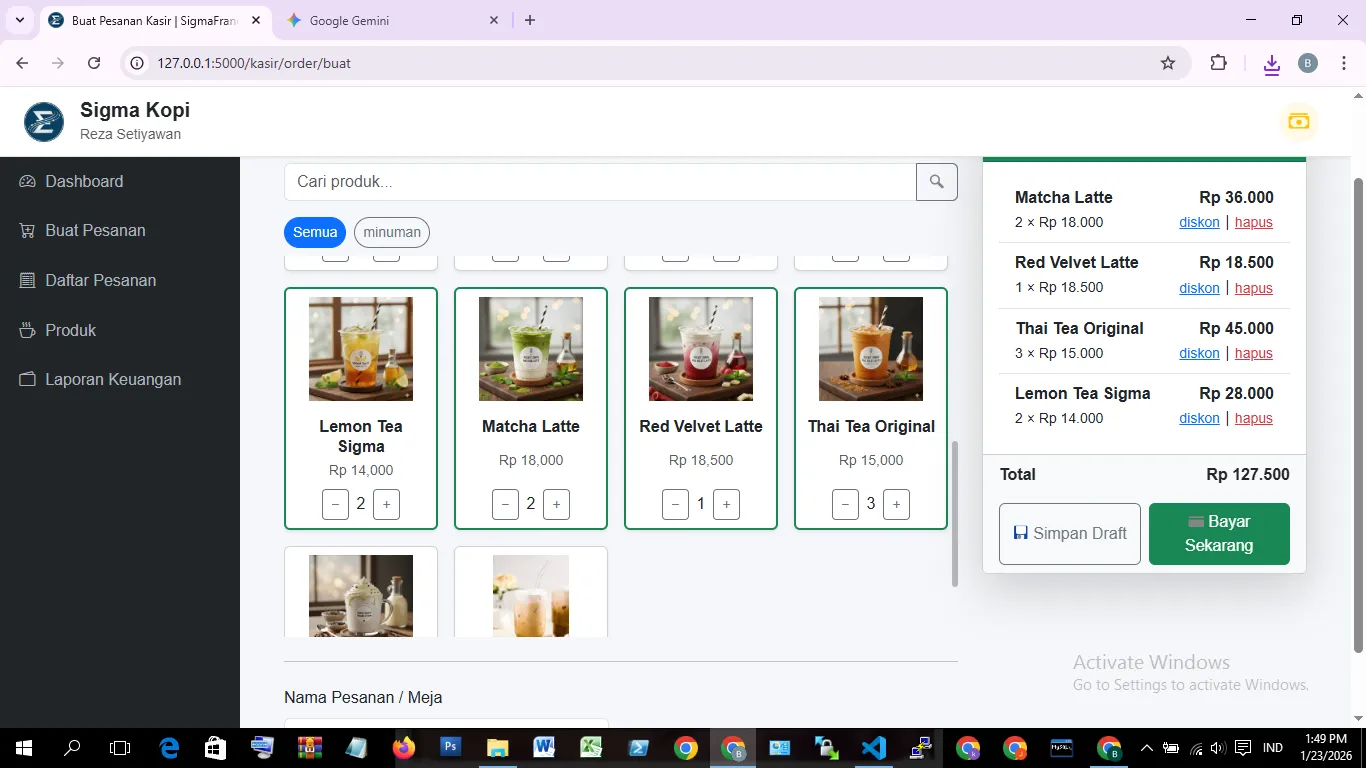Open Word from the taskbar
This screenshot has height=768, width=1366.
pyautogui.click(x=544, y=748)
